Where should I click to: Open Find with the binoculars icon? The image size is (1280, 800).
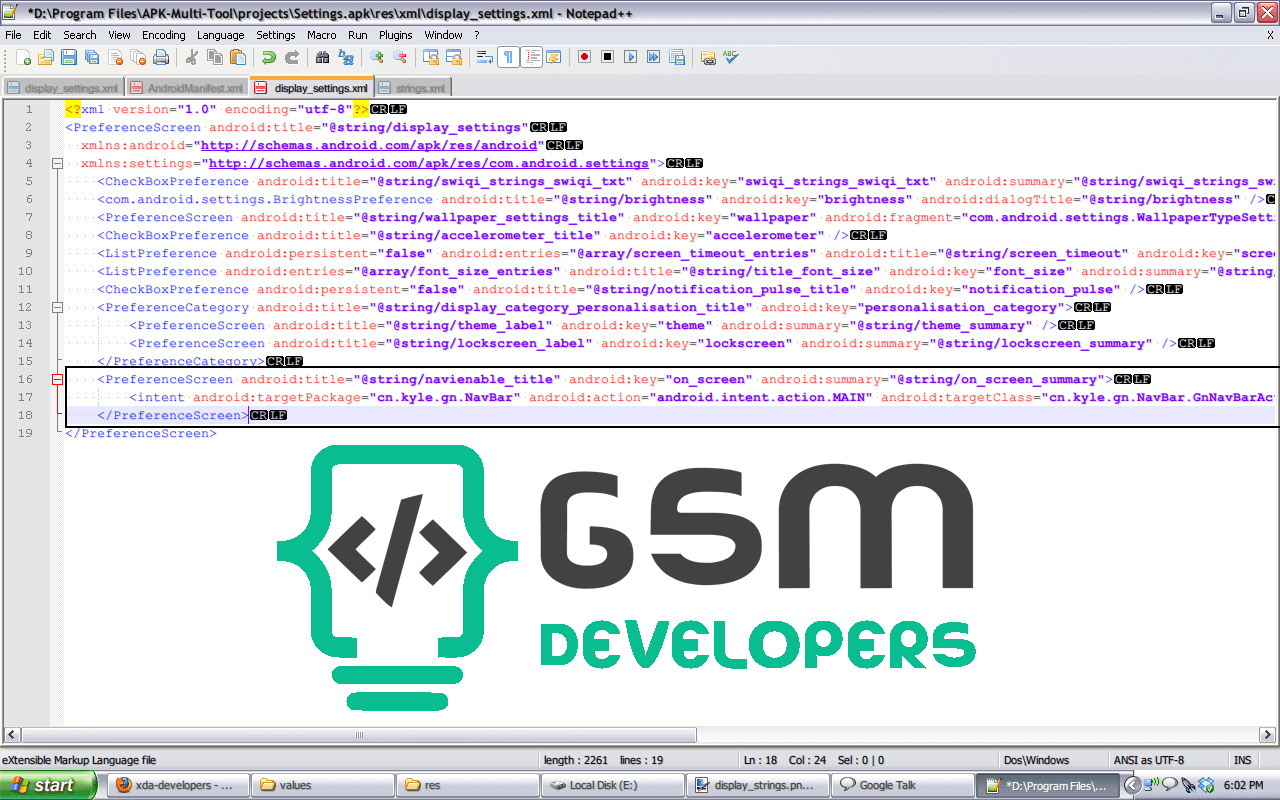tap(323, 57)
